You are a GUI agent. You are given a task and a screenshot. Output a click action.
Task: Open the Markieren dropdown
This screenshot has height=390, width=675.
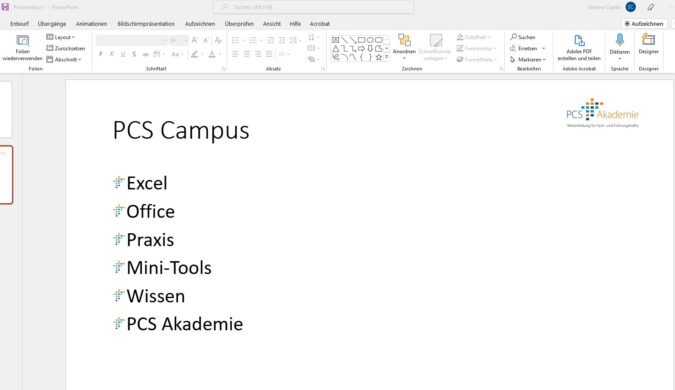click(x=528, y=59)
